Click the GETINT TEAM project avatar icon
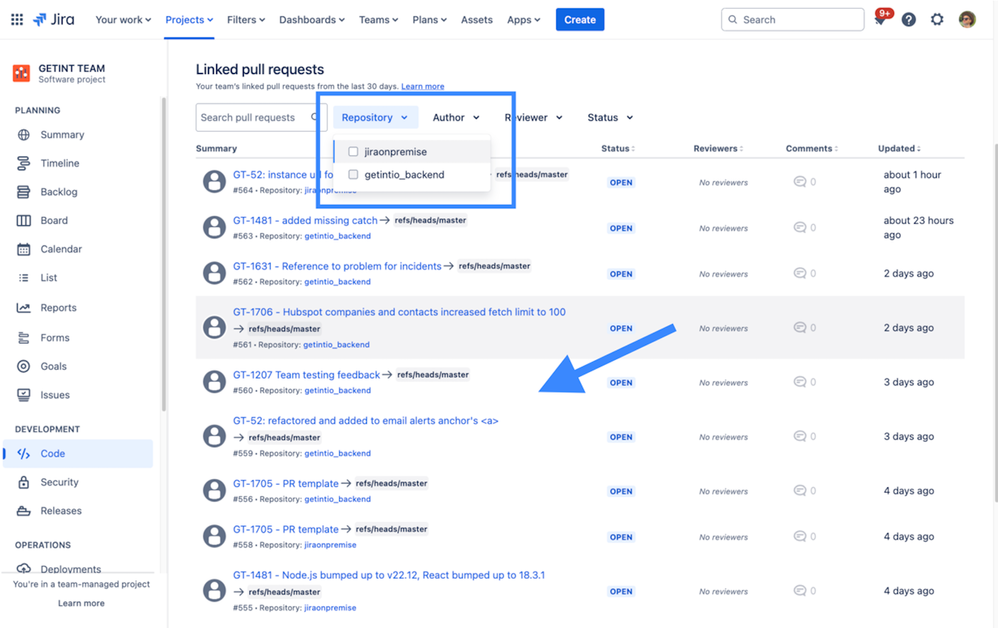Screen dimensions: 998x628 tap(21, 73)
